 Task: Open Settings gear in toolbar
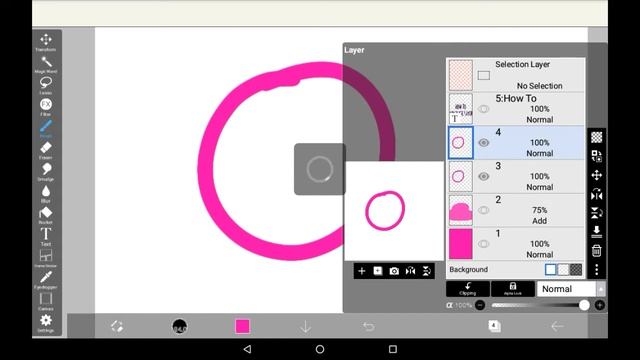pos(46,323)
